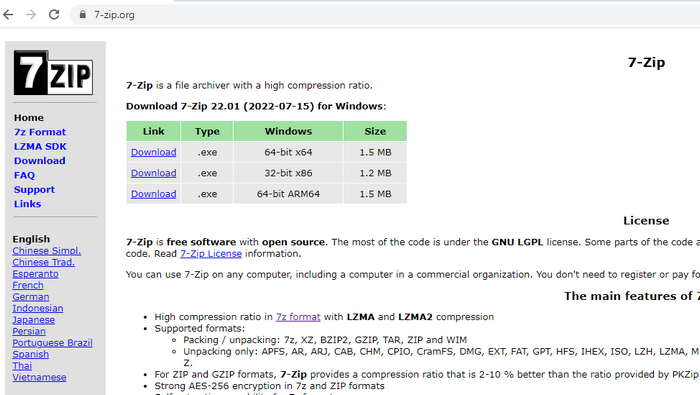
Task: Click the 7-Zip logo image
Action: pos(54,72)
